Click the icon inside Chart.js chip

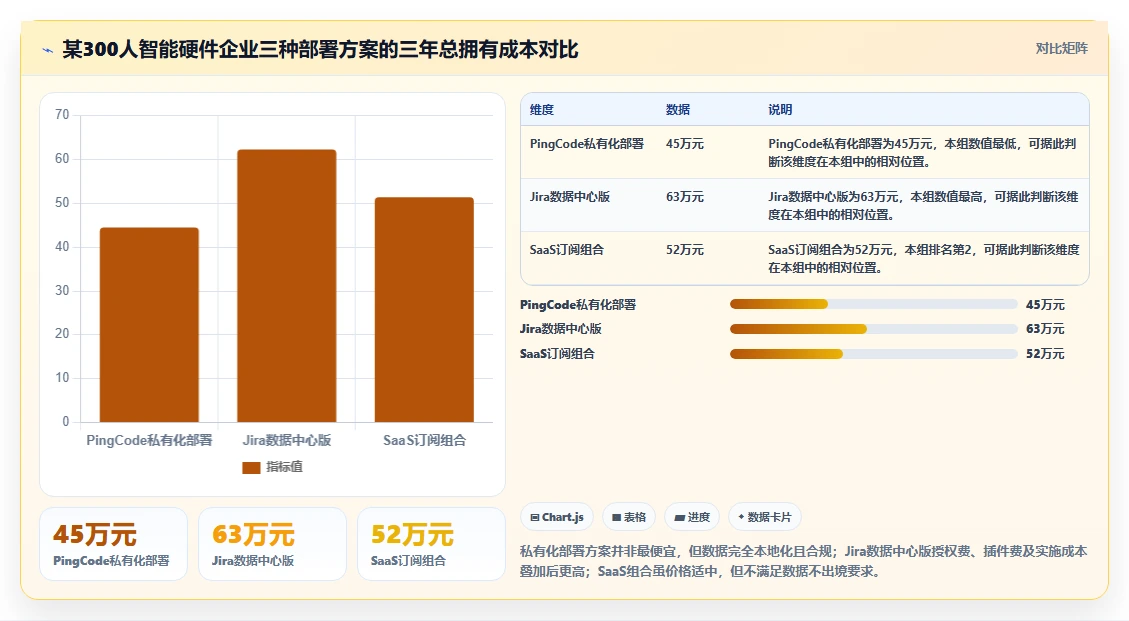pyautogui.click(x=535, y=517)
